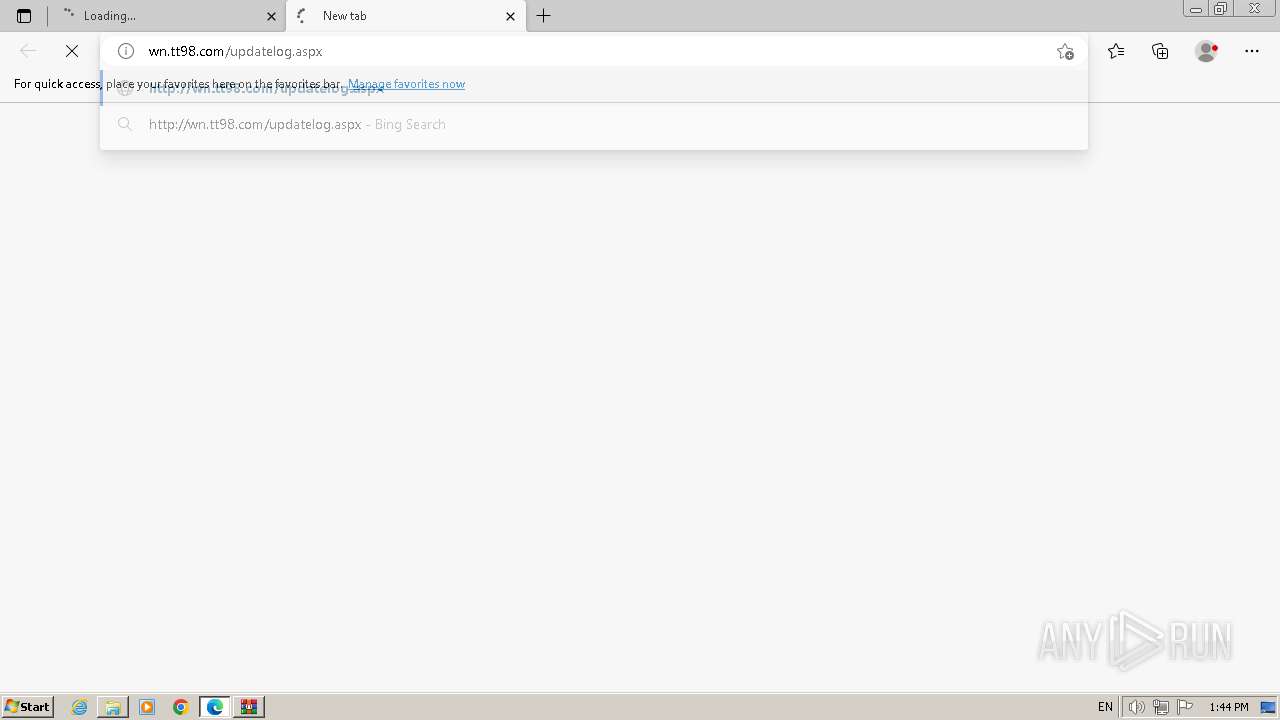Screen dimensions: 1280x720
Task: View site information icon in address bar
Action: pos(126,51)
